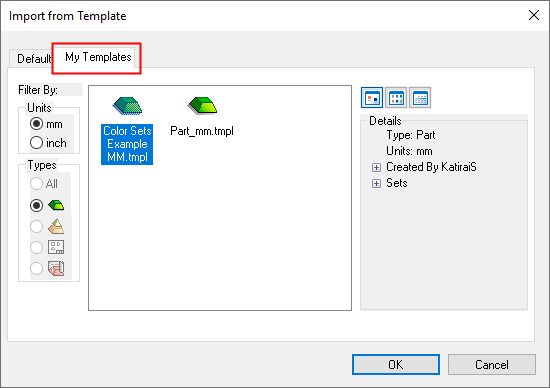Switch to small icons grid view
This screenshot has width=550, height=388.
pos(396,98)
